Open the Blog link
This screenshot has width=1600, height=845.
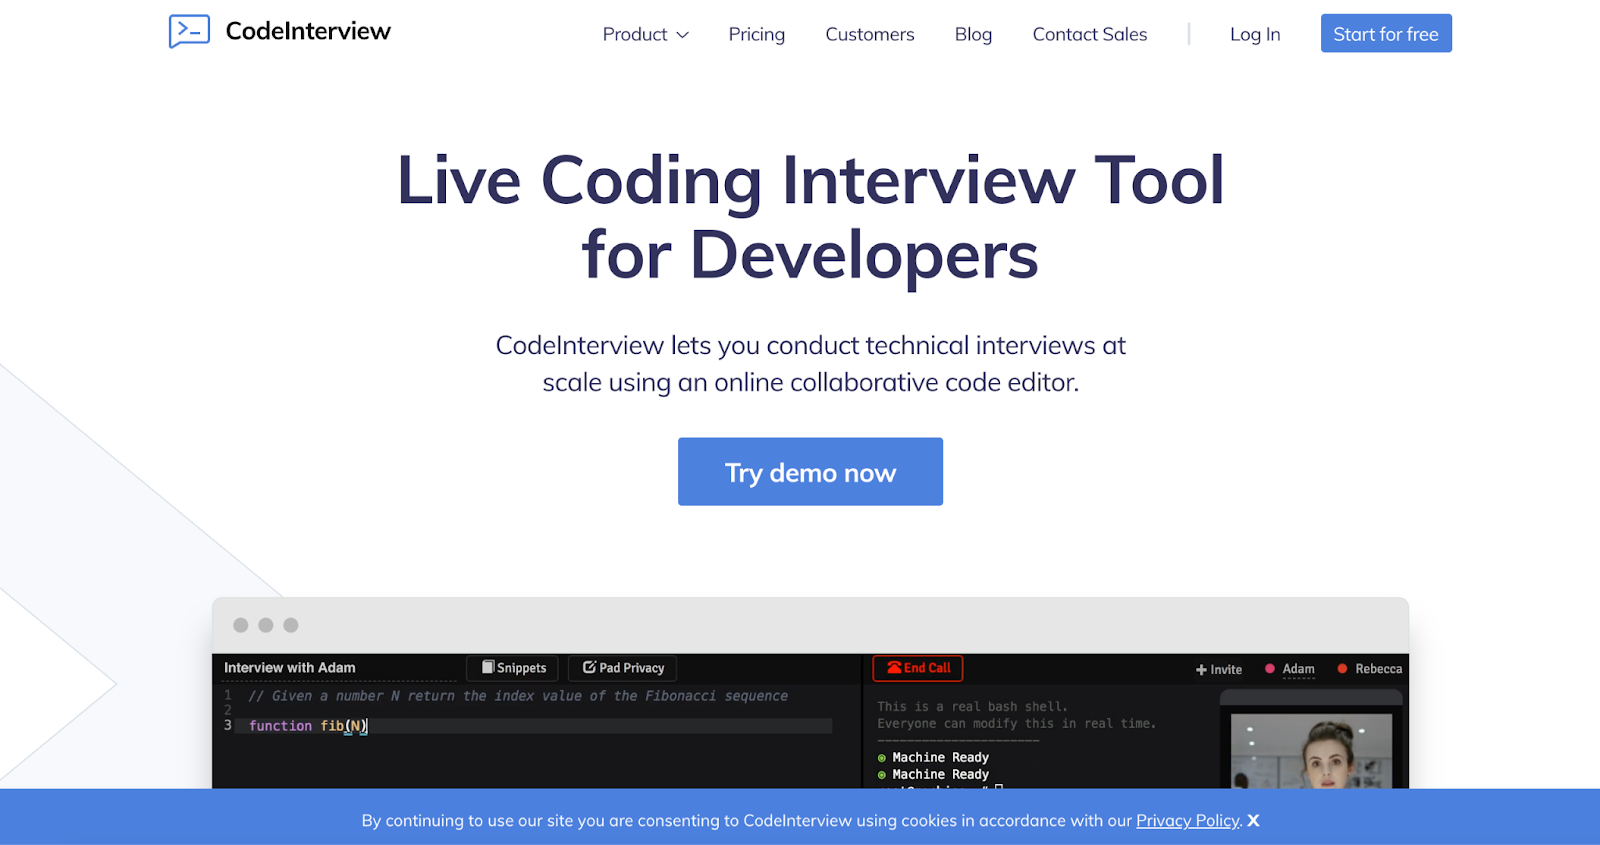[x=973, y=34]
